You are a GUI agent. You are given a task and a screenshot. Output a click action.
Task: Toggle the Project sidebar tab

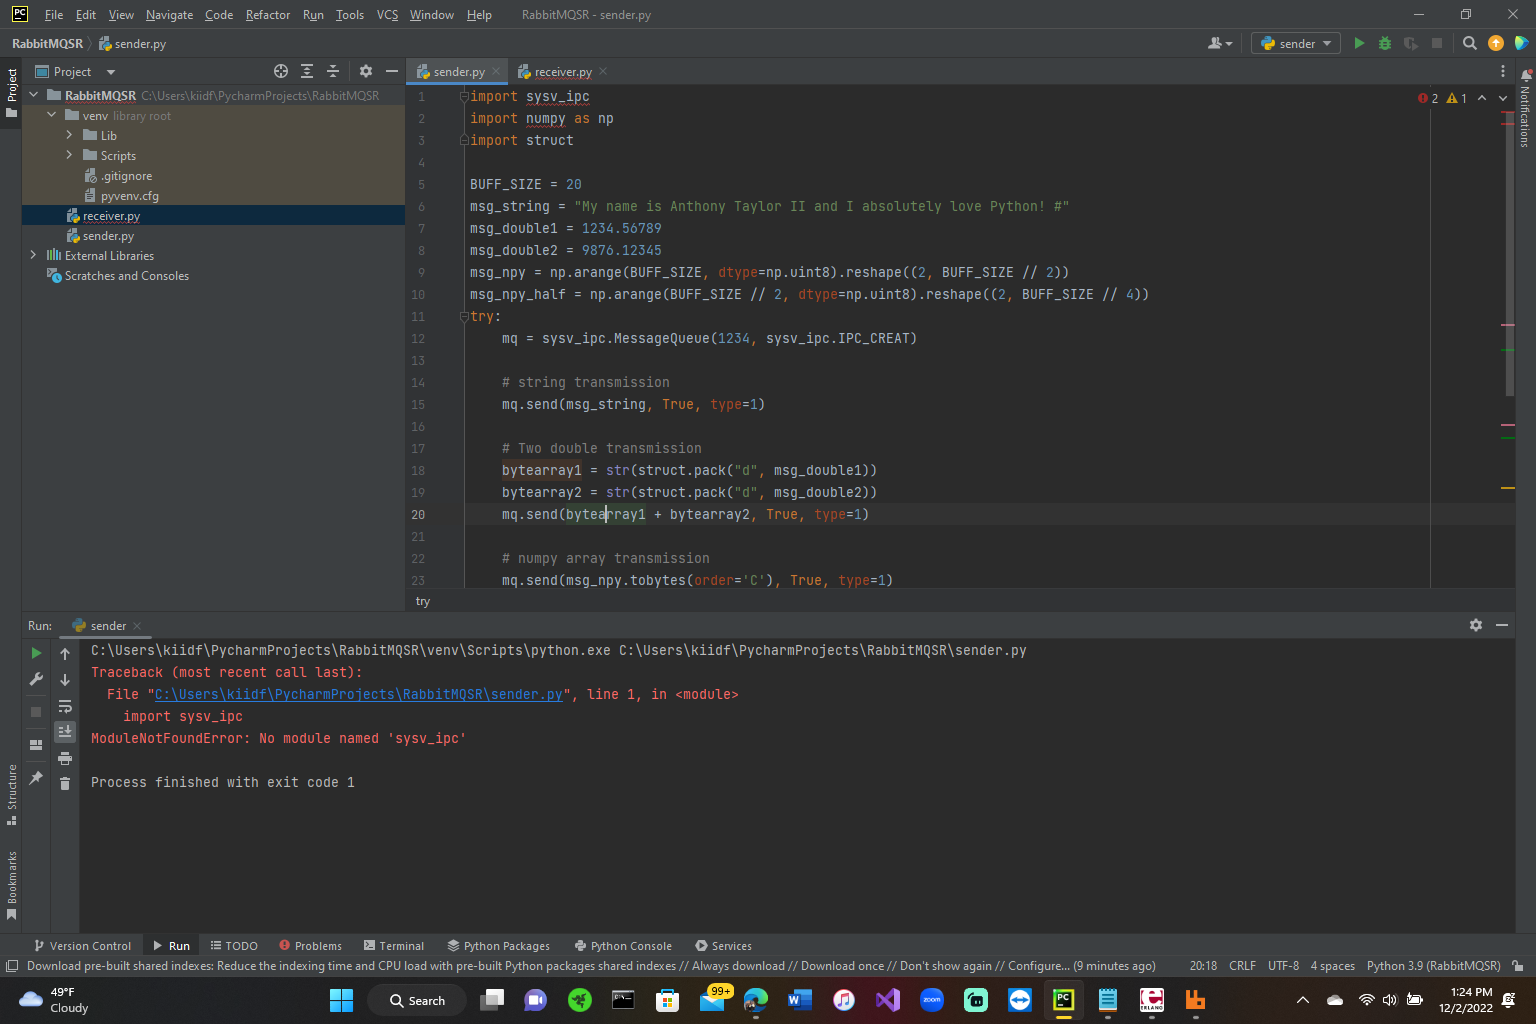[11, 93]
